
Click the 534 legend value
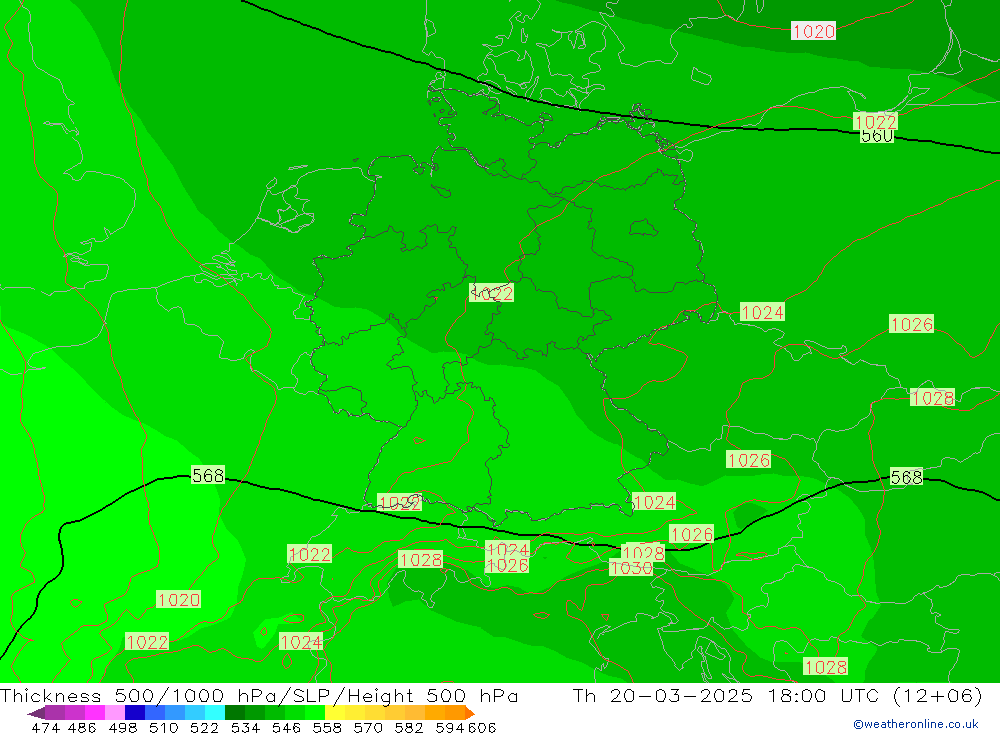click(245, 727)
